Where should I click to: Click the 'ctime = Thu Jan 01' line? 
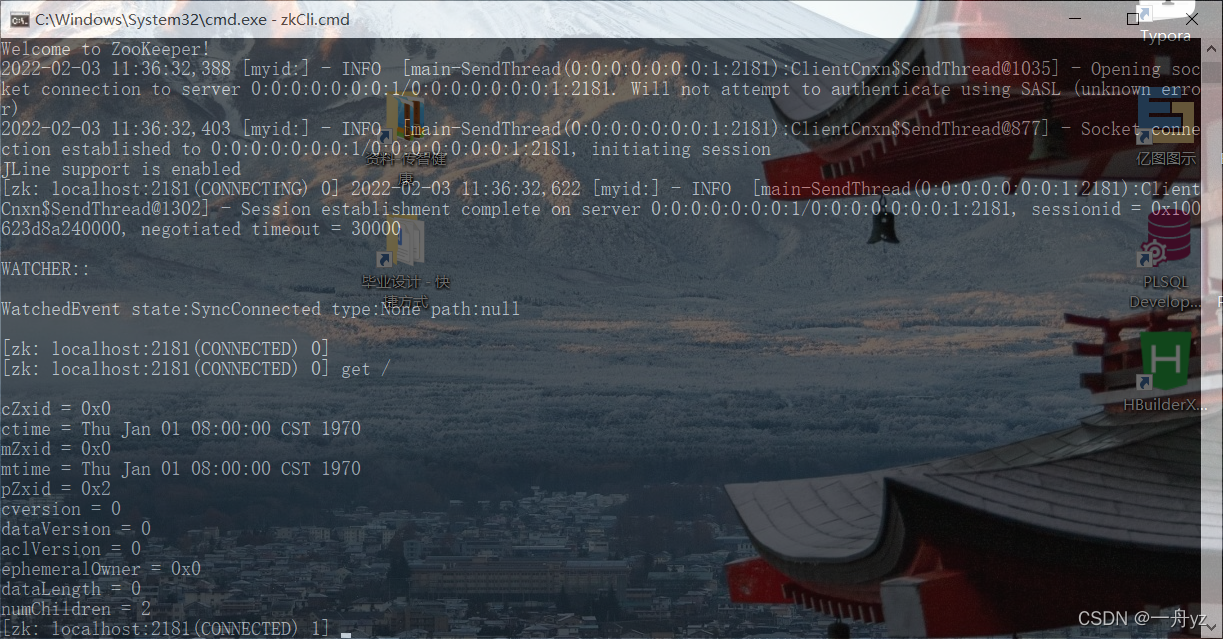tap(181, 428)
